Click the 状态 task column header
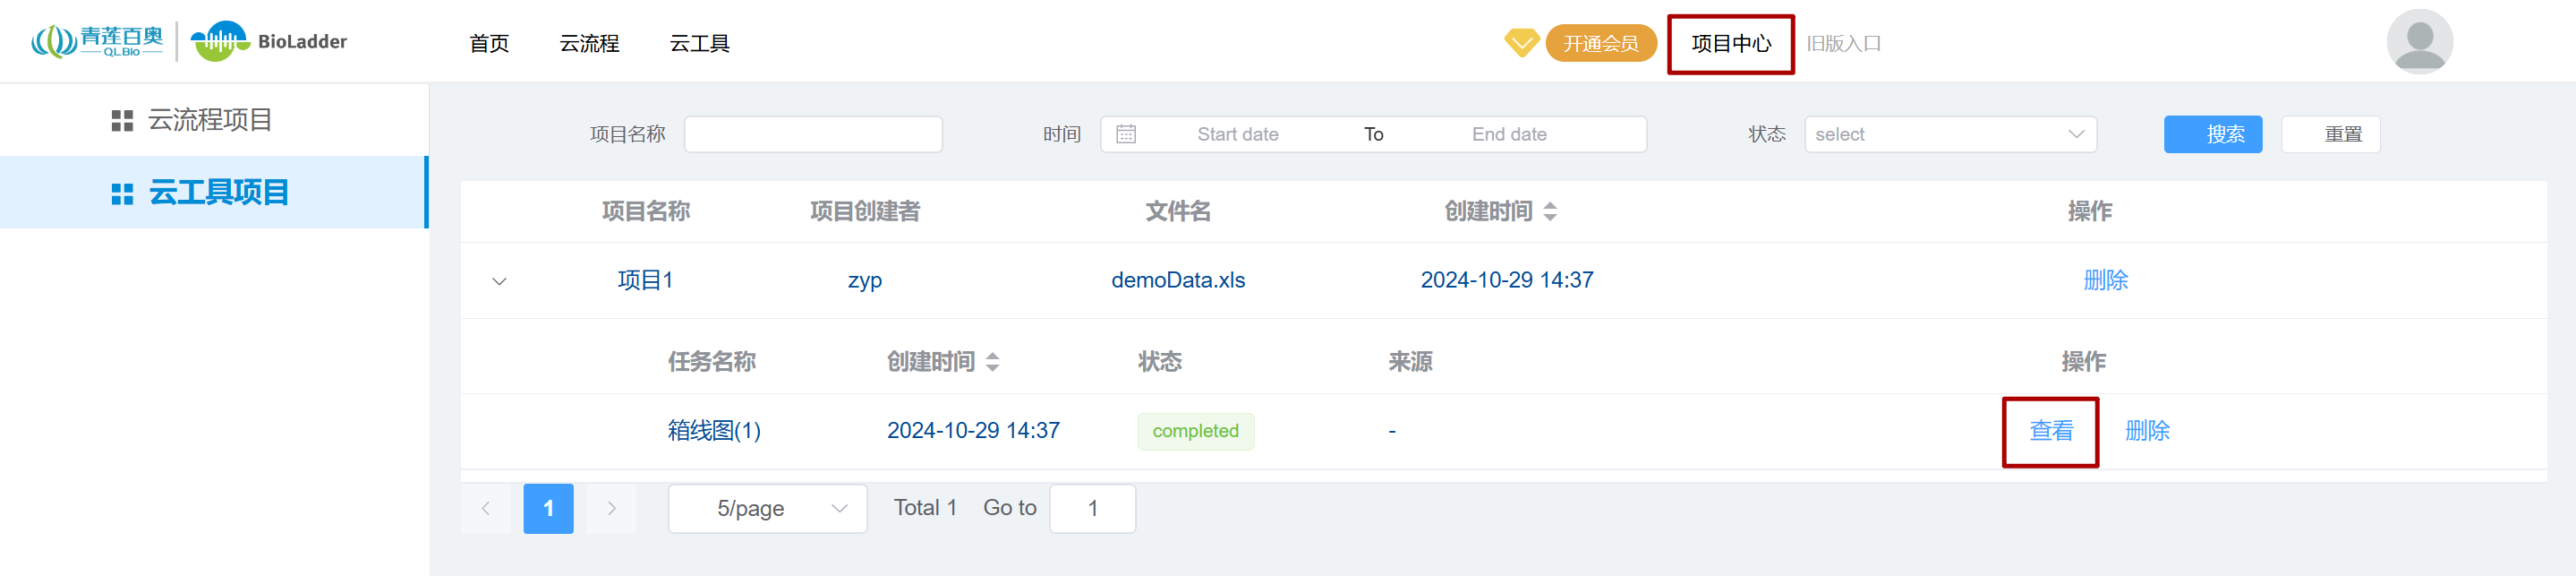Viewport: 2576px width, 576px height. [1160, 362]
